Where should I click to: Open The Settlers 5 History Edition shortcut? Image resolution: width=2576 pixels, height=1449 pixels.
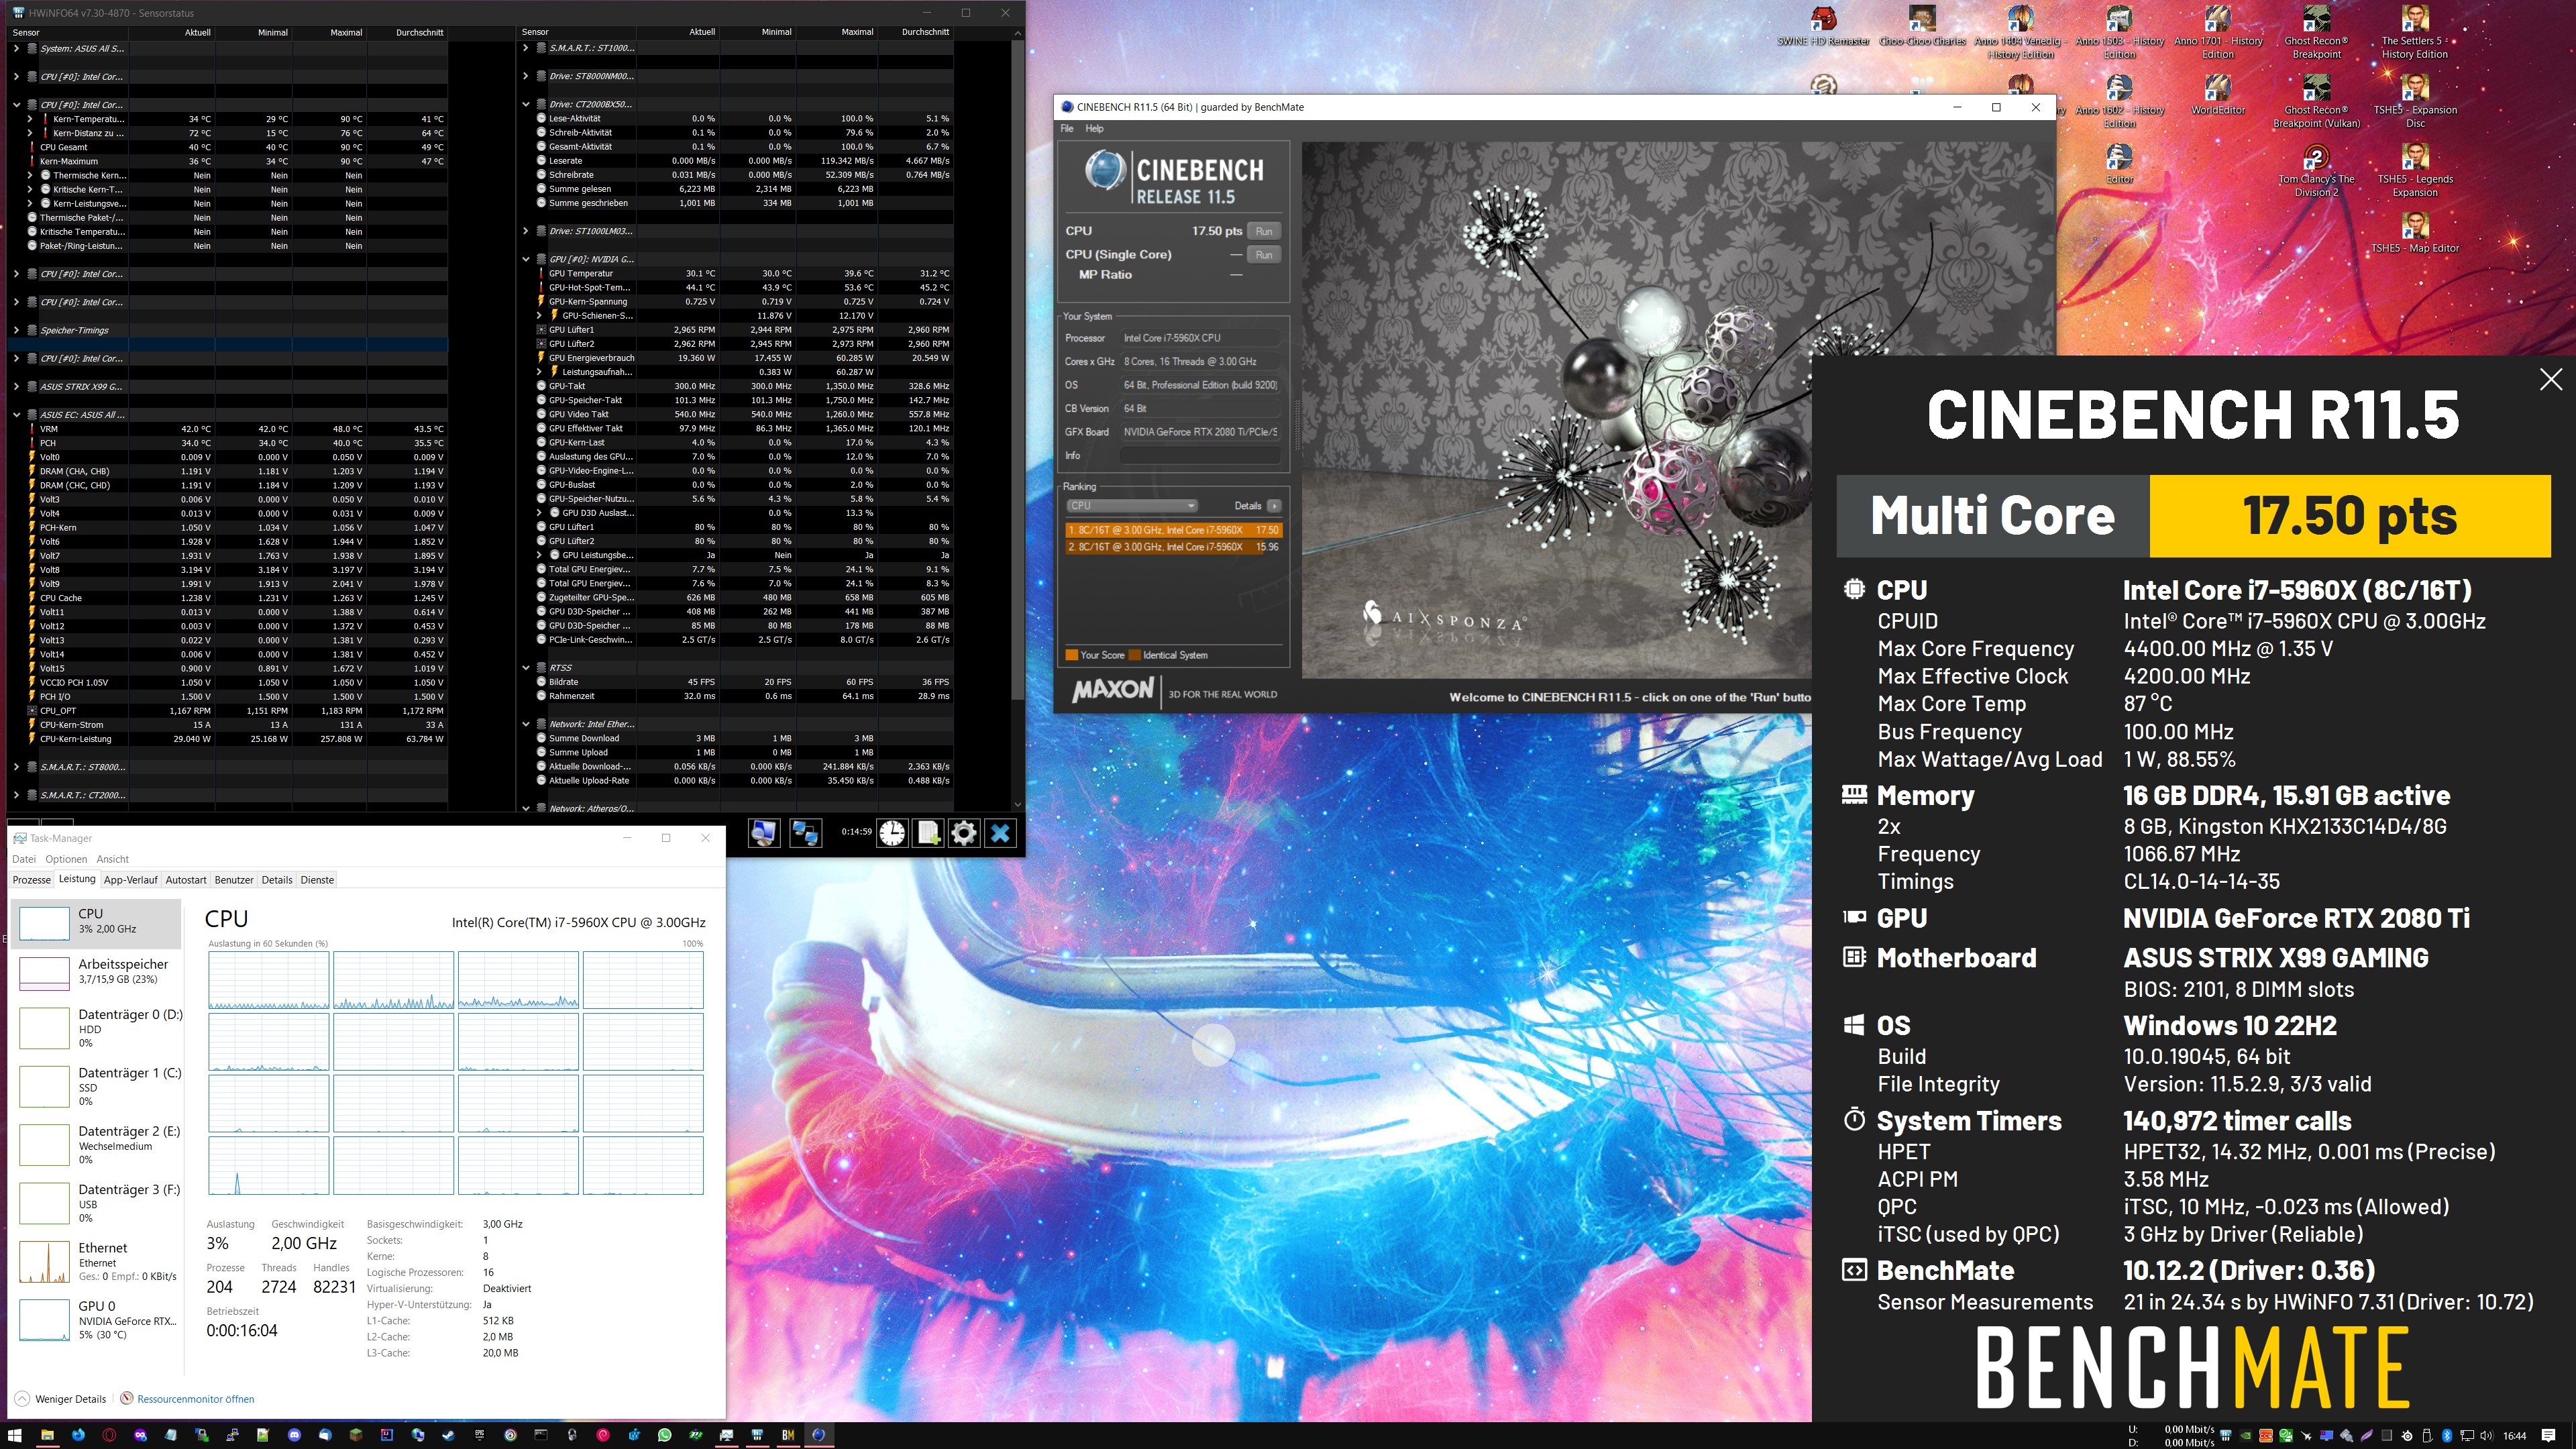tap(2414, 33)
